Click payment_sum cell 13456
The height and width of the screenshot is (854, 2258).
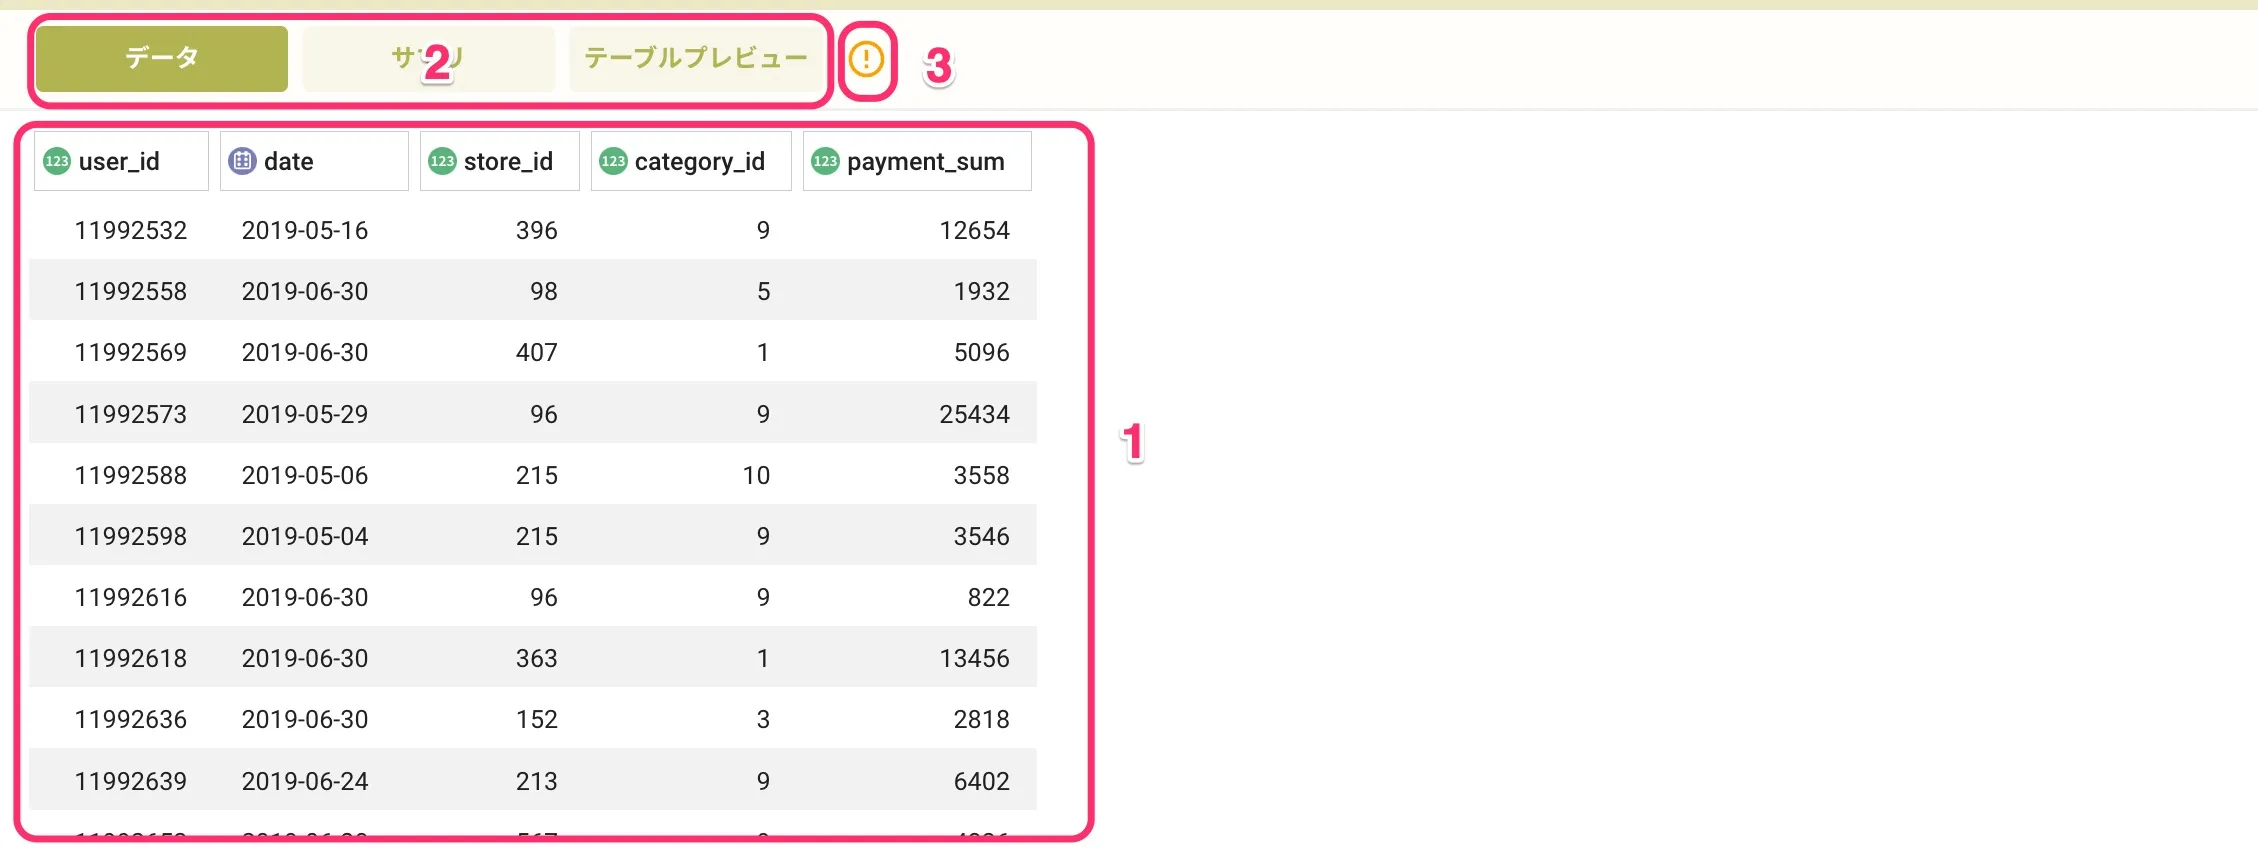click(x=975, y=659)
